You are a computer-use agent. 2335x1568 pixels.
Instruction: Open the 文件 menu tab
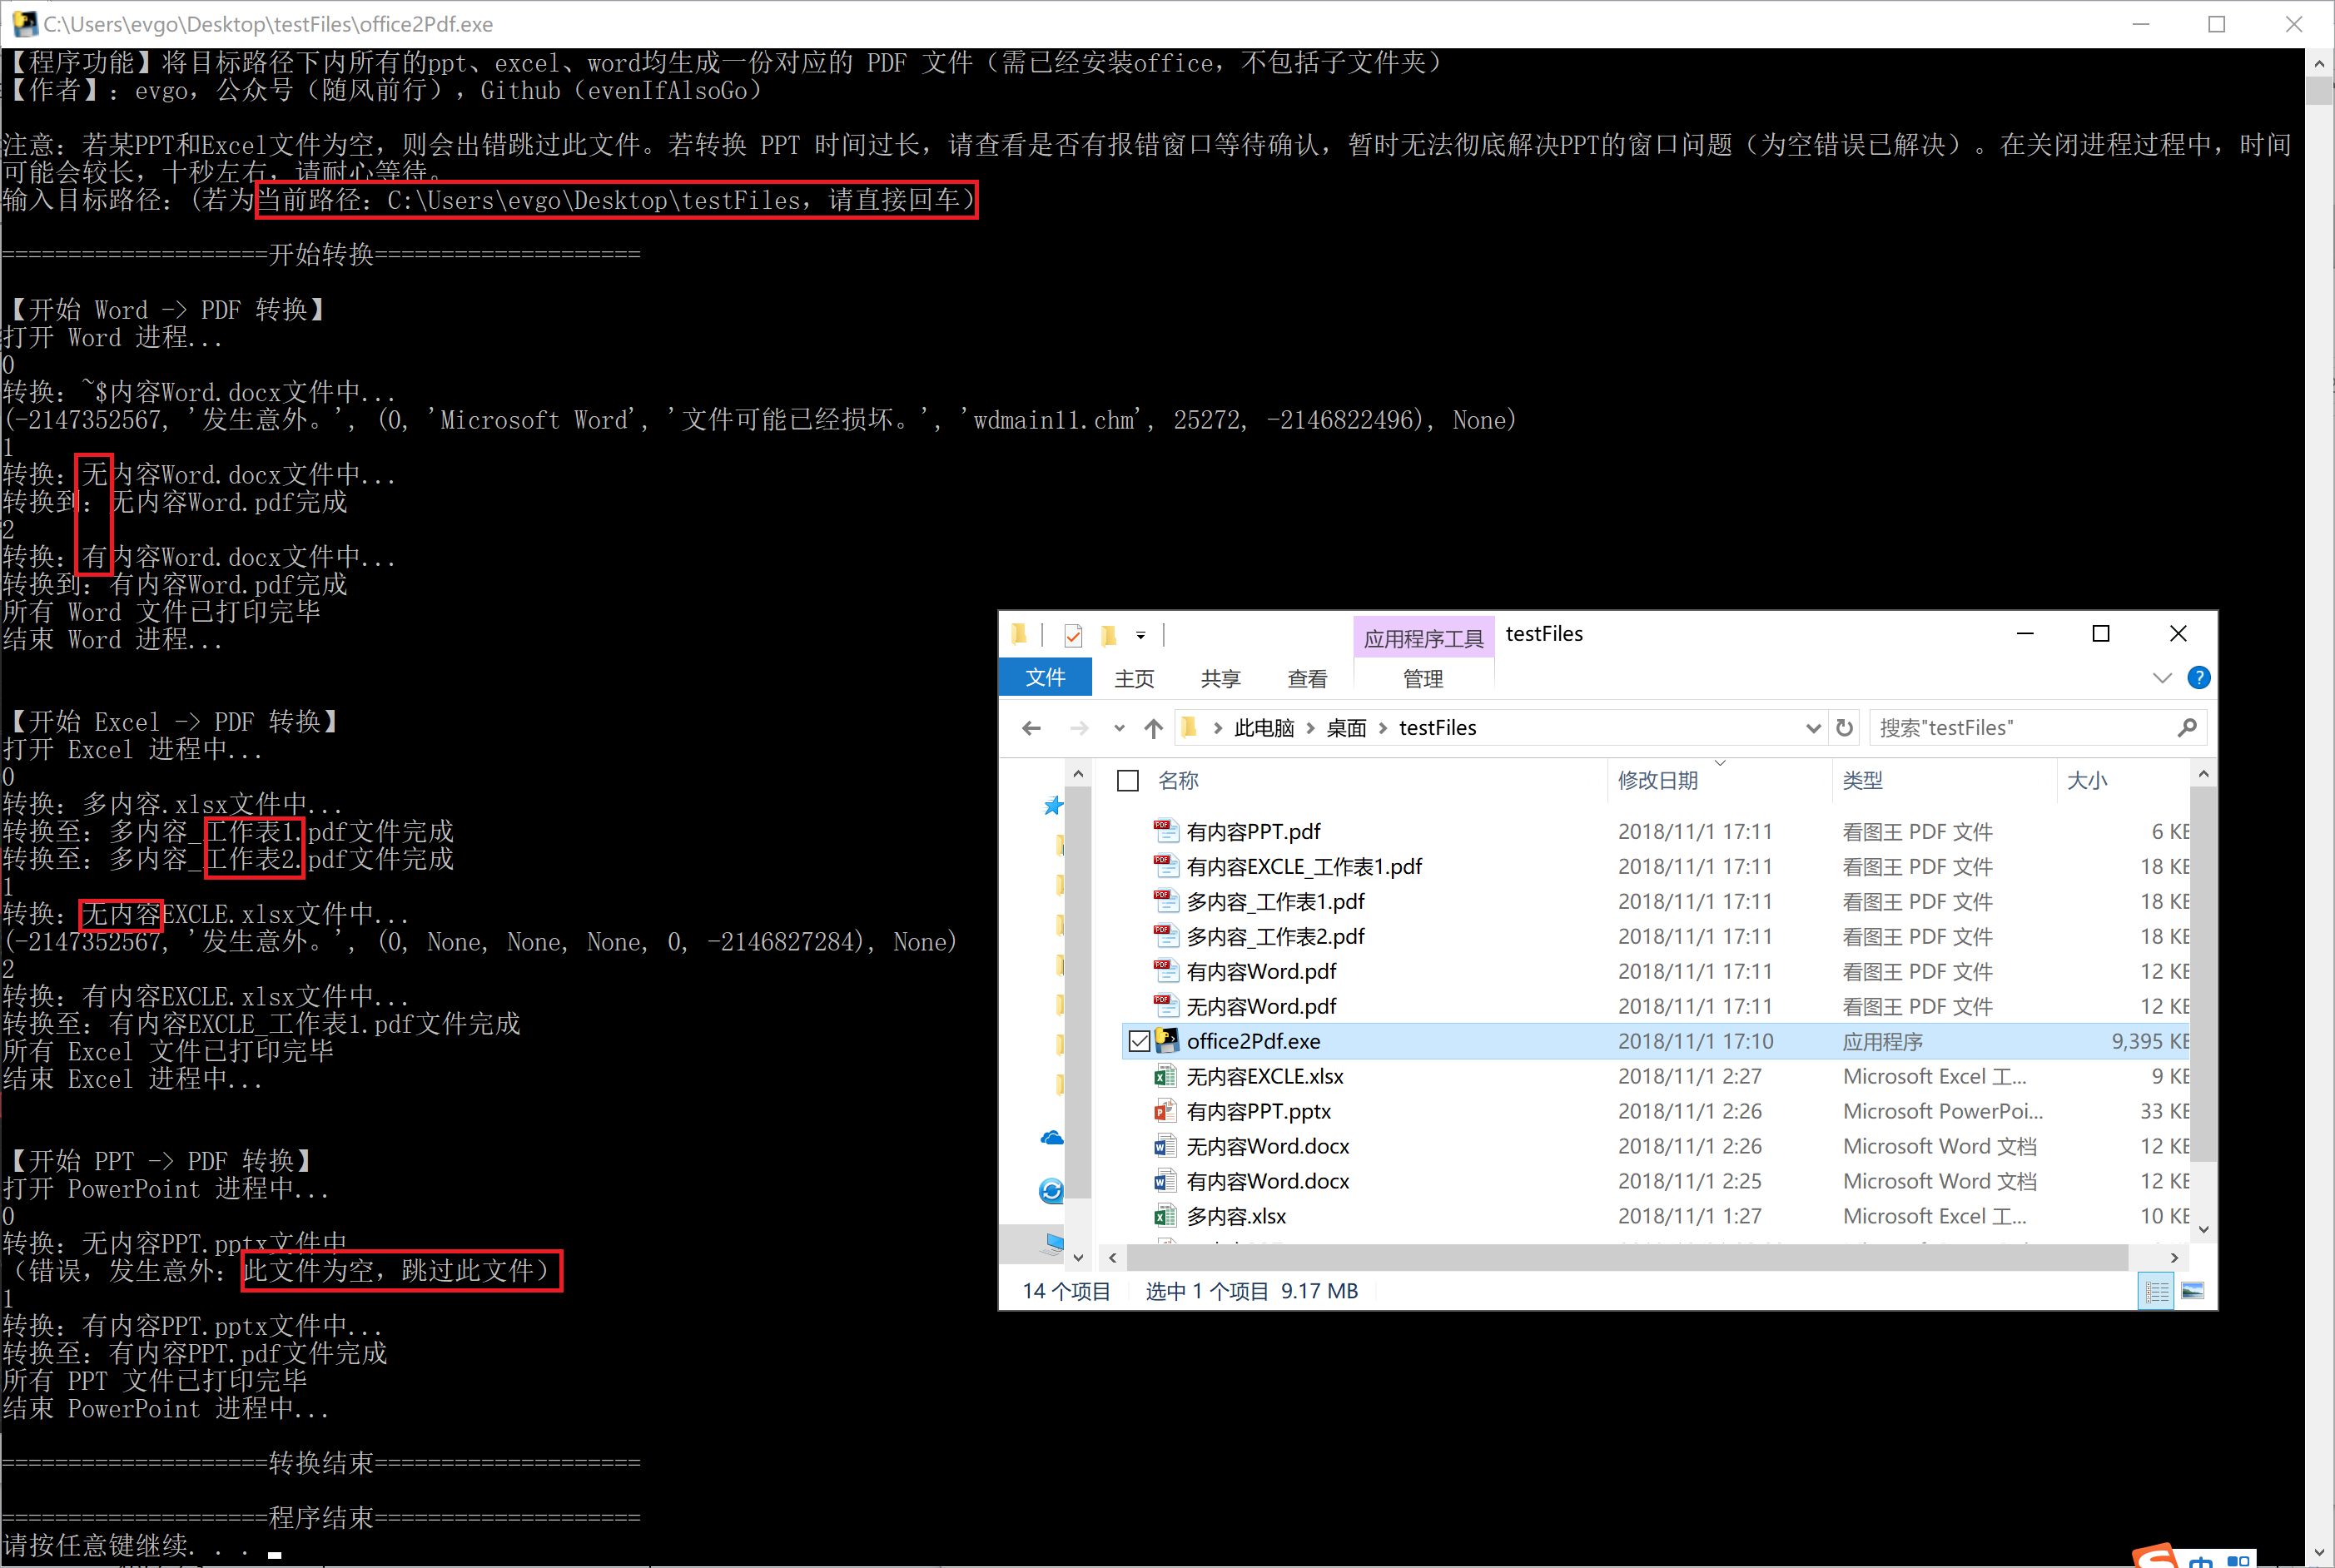pyautogui.click(x=1045, y=678)
